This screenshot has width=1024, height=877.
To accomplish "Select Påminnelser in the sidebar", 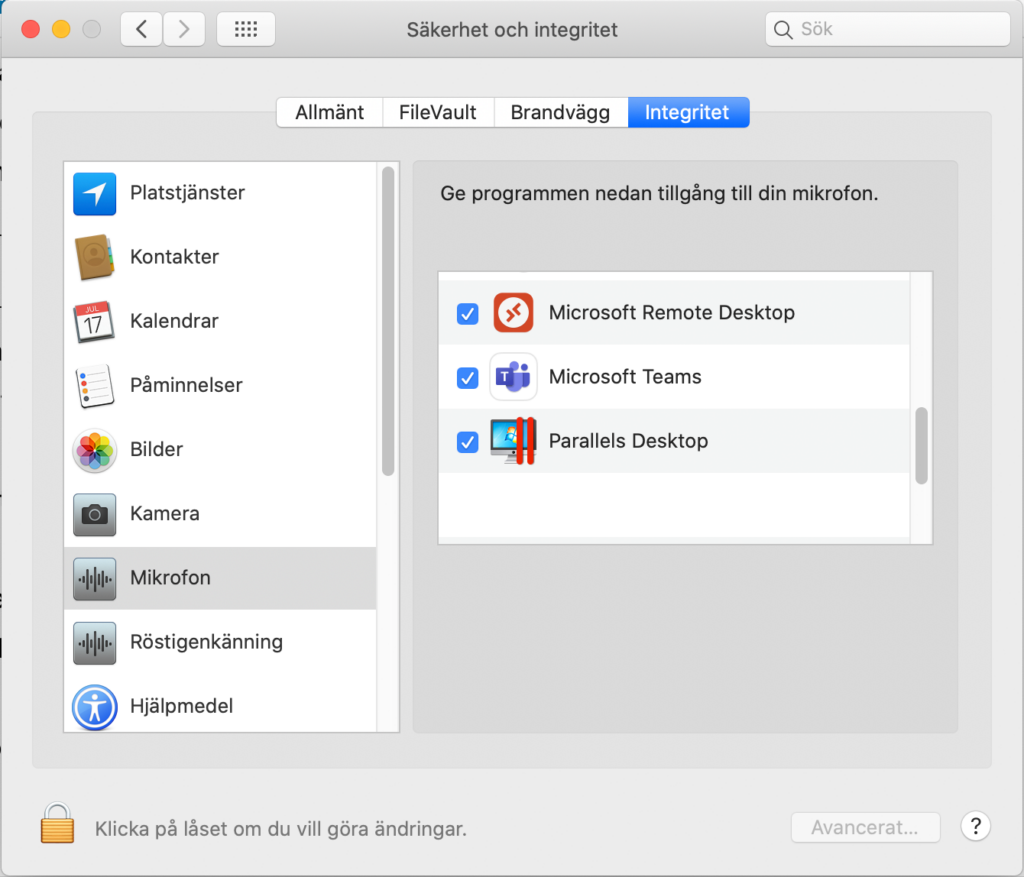I will tap(220, 385).
